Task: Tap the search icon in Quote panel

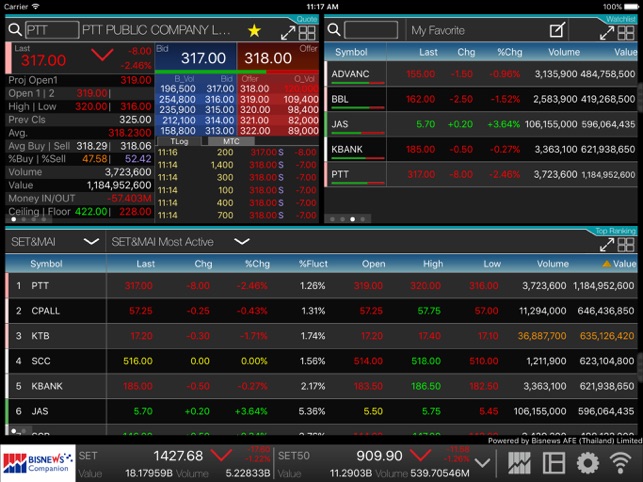Action: (x=15, y=30)
